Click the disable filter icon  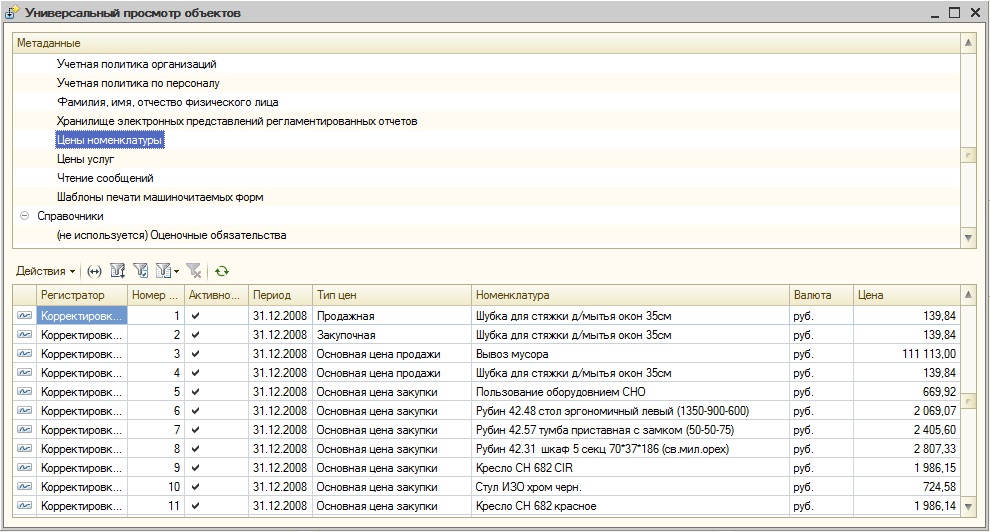click(194, 271)
